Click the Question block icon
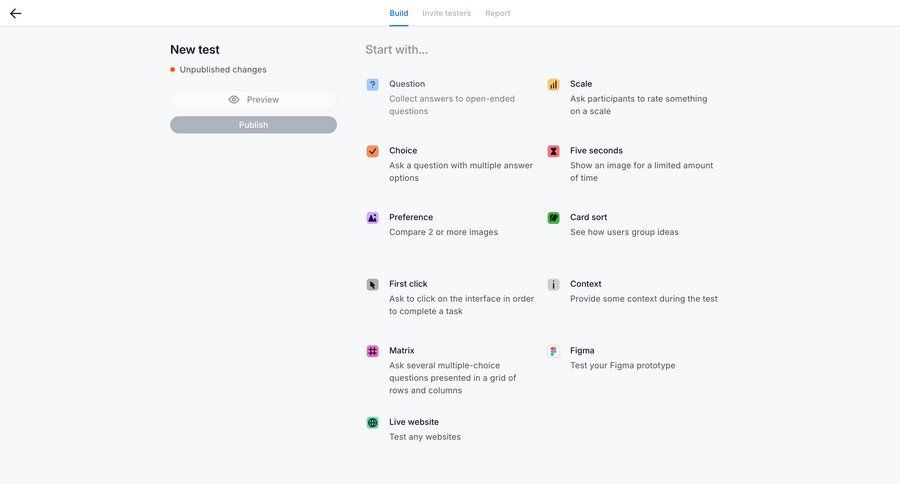 [x=372, y=85]
